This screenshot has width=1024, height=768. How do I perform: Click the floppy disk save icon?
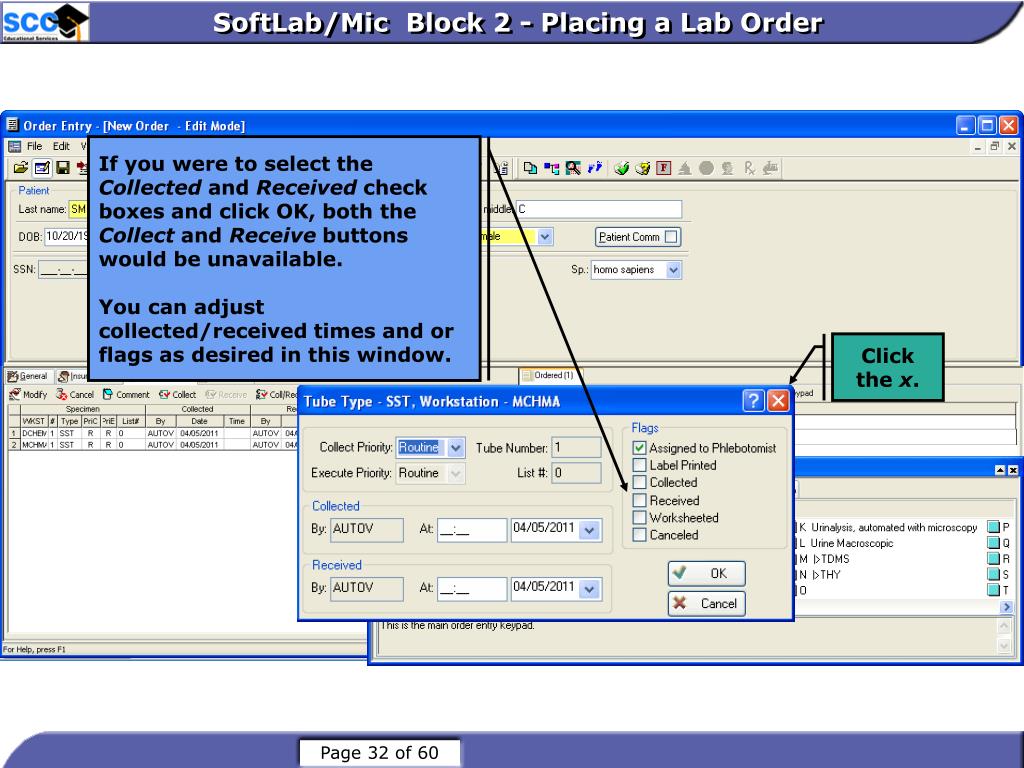tap(63, 168)
